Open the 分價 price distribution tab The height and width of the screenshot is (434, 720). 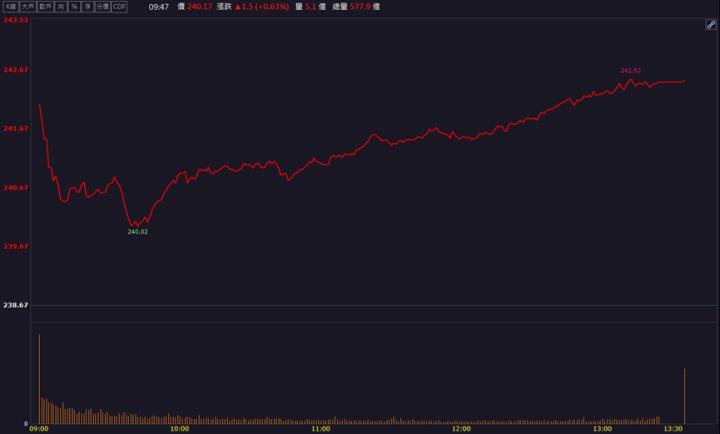tap(102, 6)
